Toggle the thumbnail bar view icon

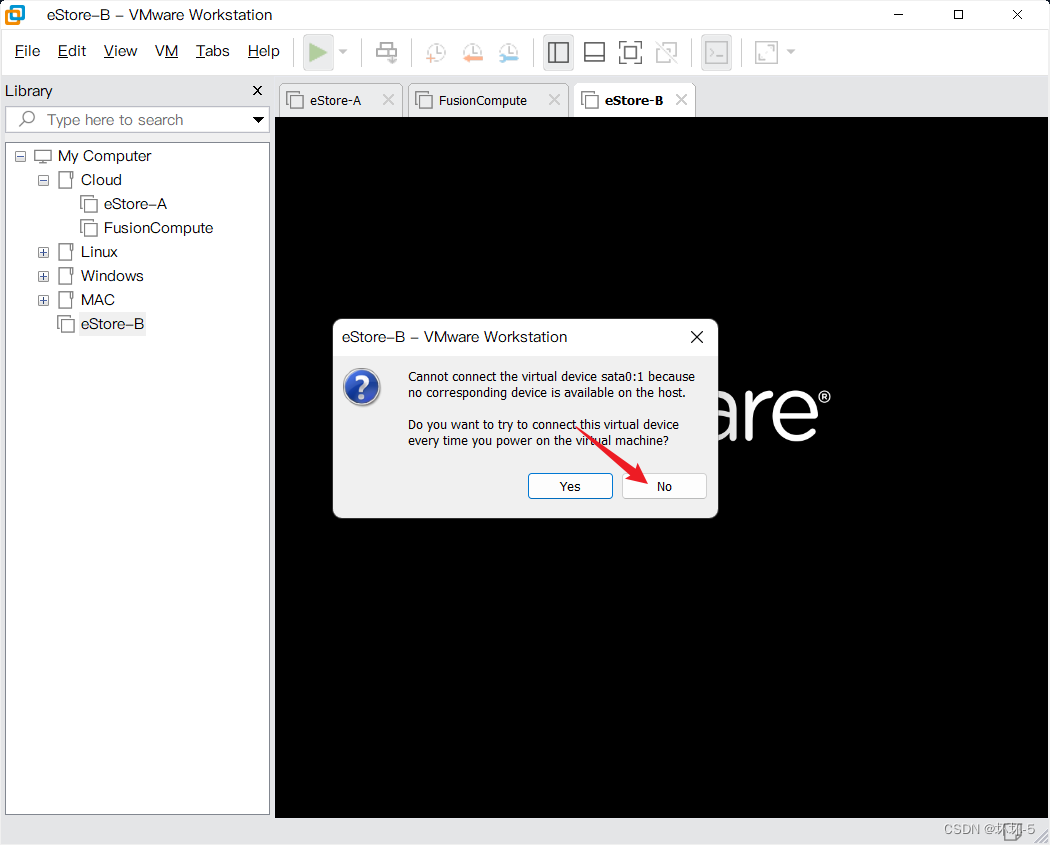(594, 52)
